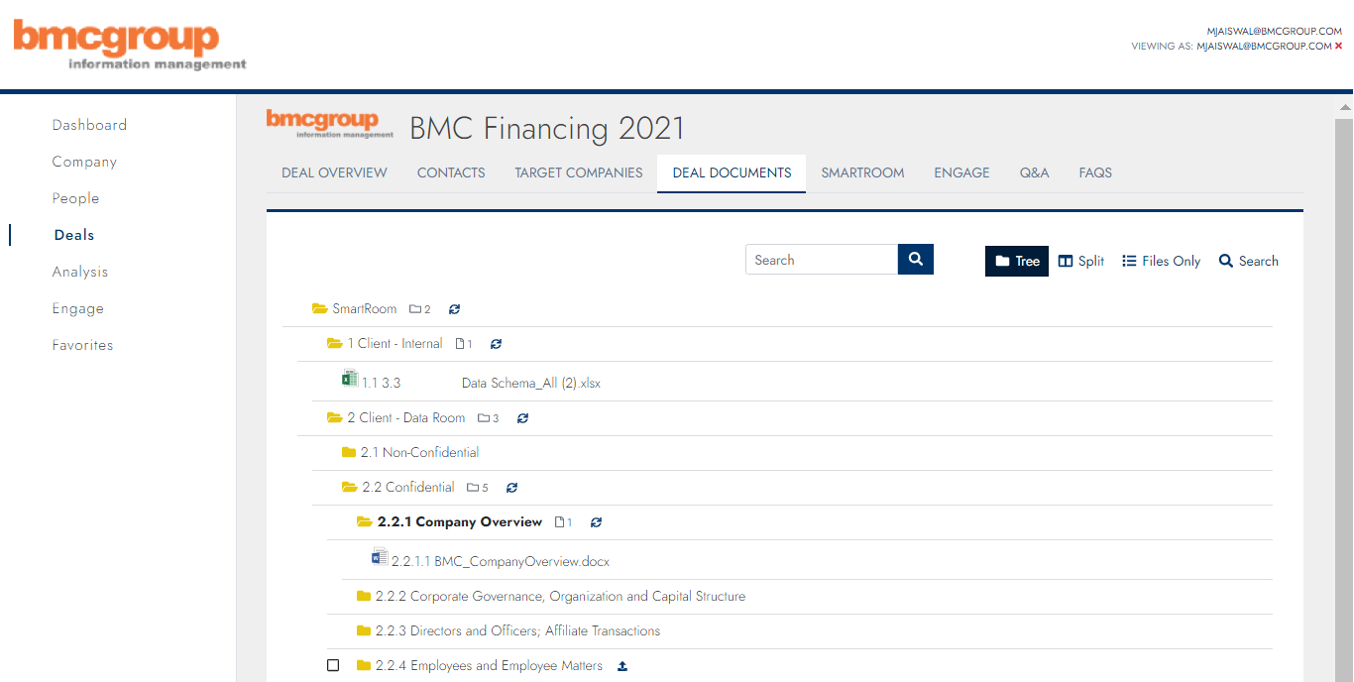1354x682 pixels.
Task: Open the Target Companies tab
Action: point(579,173)
